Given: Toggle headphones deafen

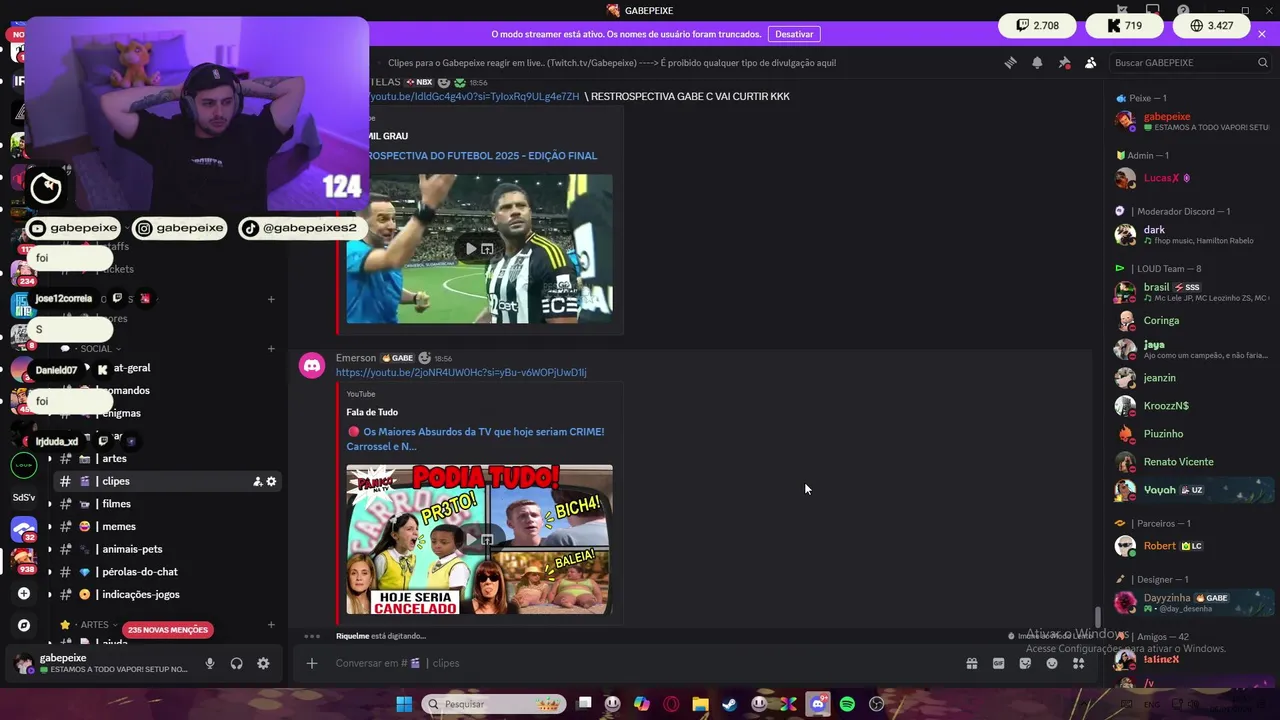Looking at the screenshot, I should pos(237,663).
